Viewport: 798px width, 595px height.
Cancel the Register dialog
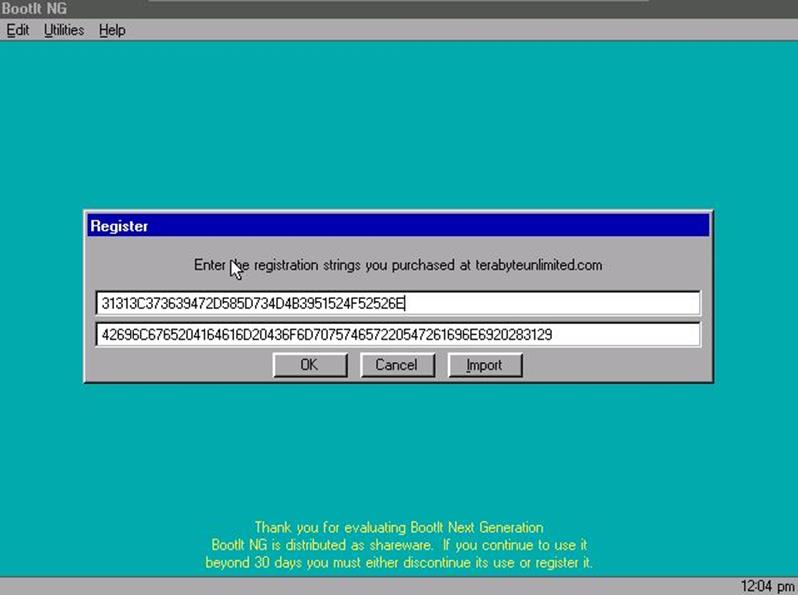[x=397, y=365]
